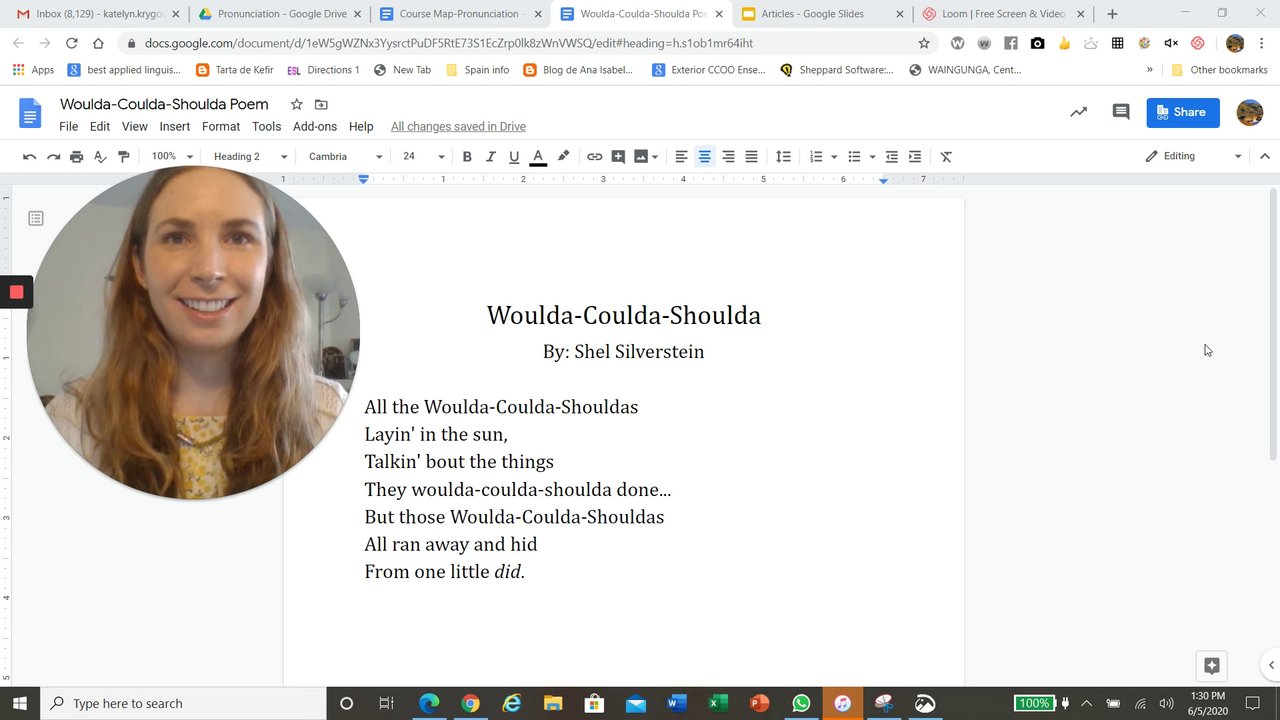Show the document outline
The width and height of the screenshot is (1280, 720).
pyautogui.click(x=36, y=218)
